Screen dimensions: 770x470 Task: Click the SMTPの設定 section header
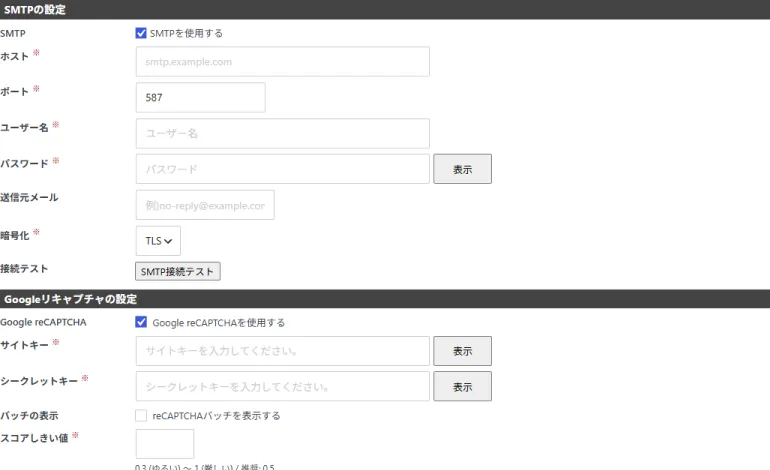[x=385, y=9]
